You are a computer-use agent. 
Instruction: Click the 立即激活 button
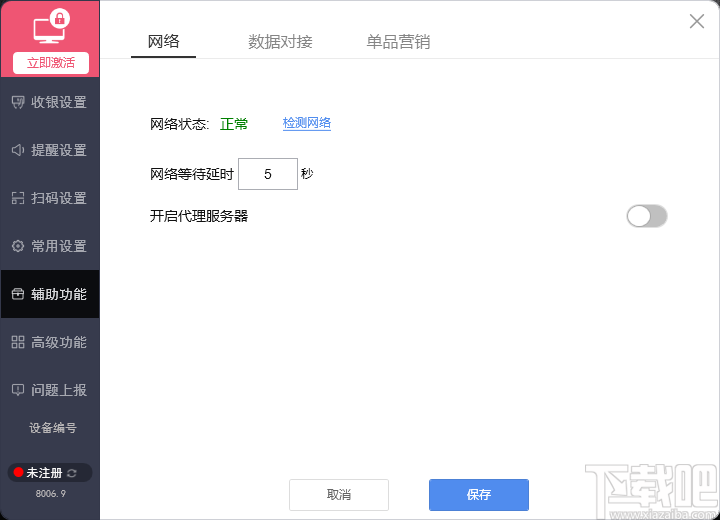click(x=51, y=63)
